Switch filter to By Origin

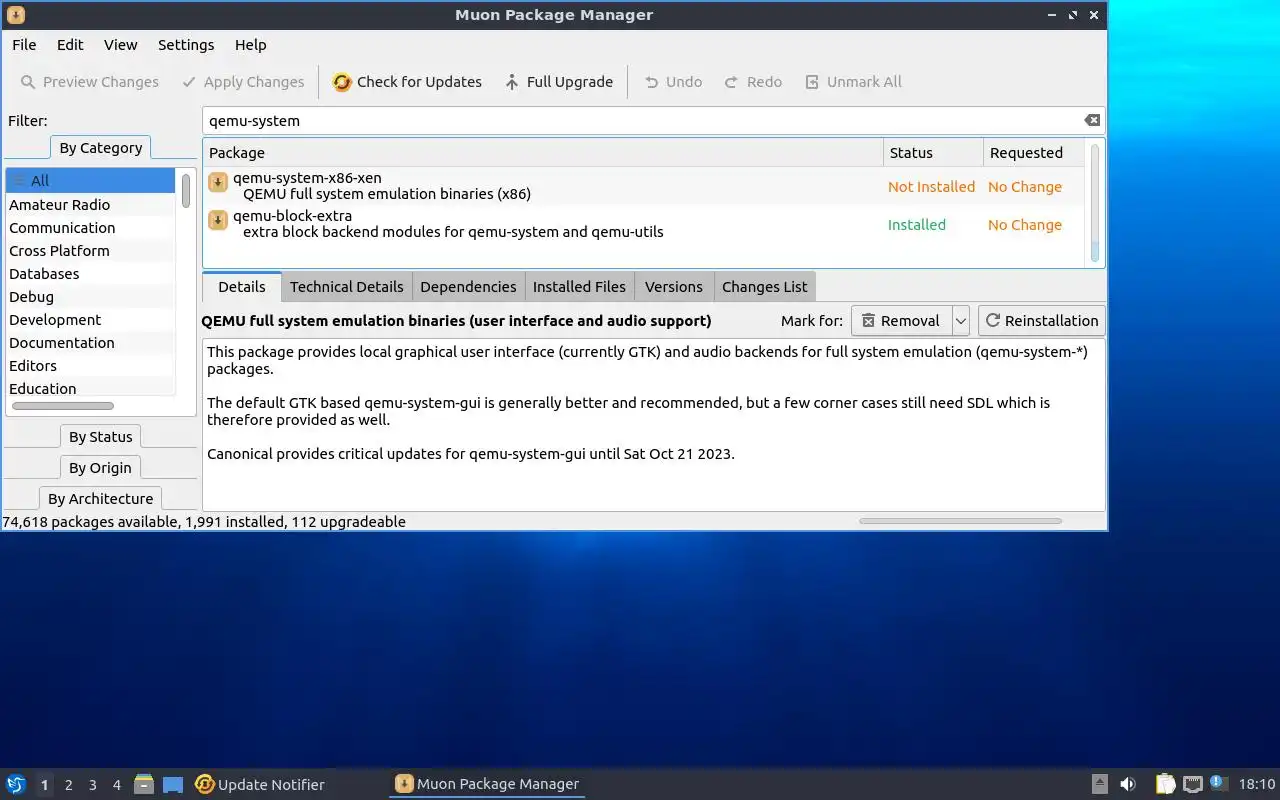point(100,468)
